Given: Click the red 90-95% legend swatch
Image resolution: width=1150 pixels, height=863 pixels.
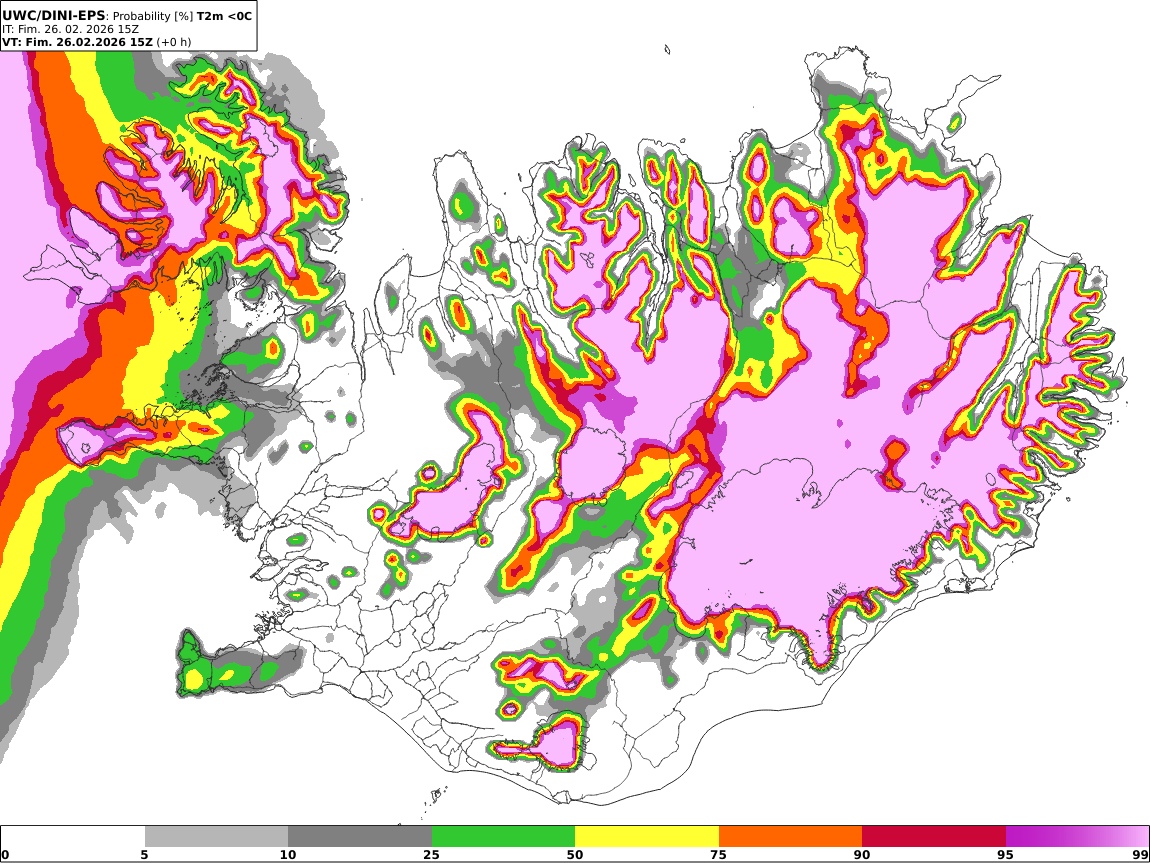Looking at the screenshot, I should click(934, 836).
